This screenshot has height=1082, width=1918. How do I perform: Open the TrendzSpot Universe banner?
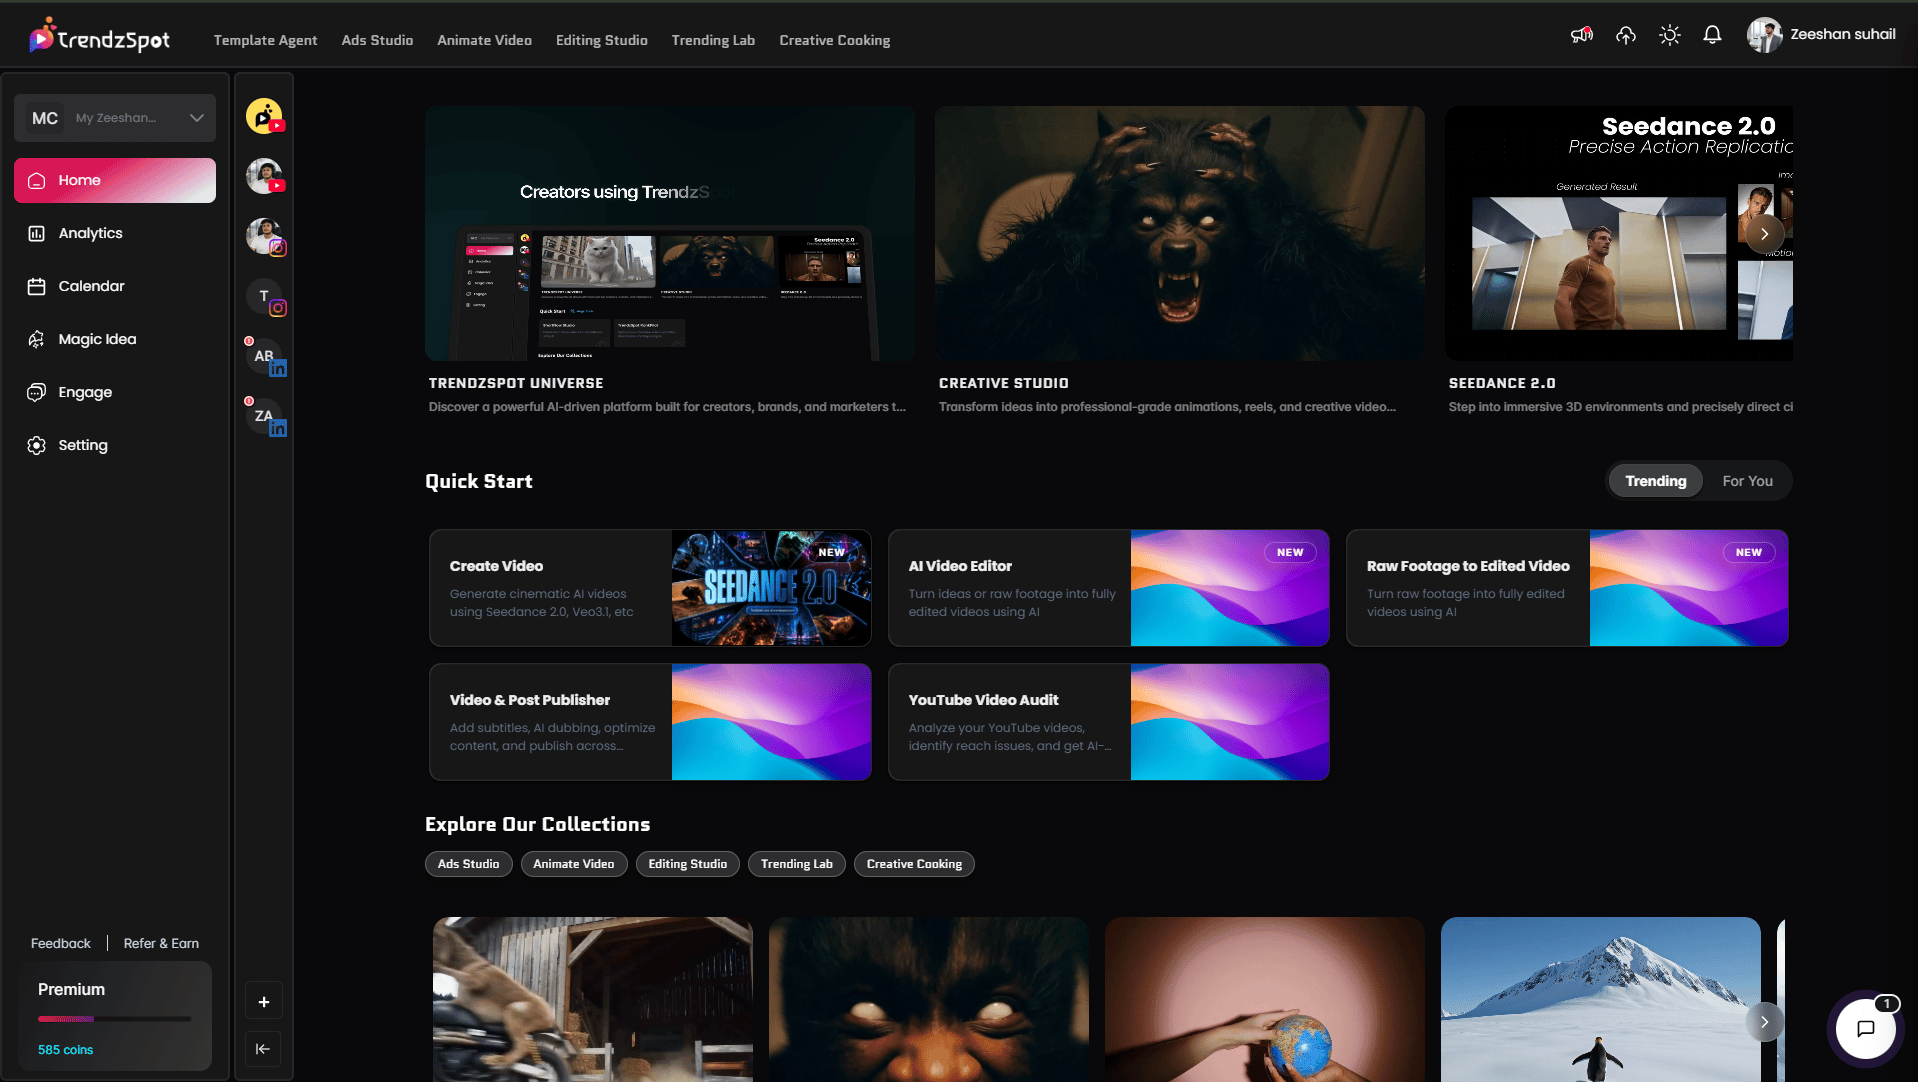point(670,233)
